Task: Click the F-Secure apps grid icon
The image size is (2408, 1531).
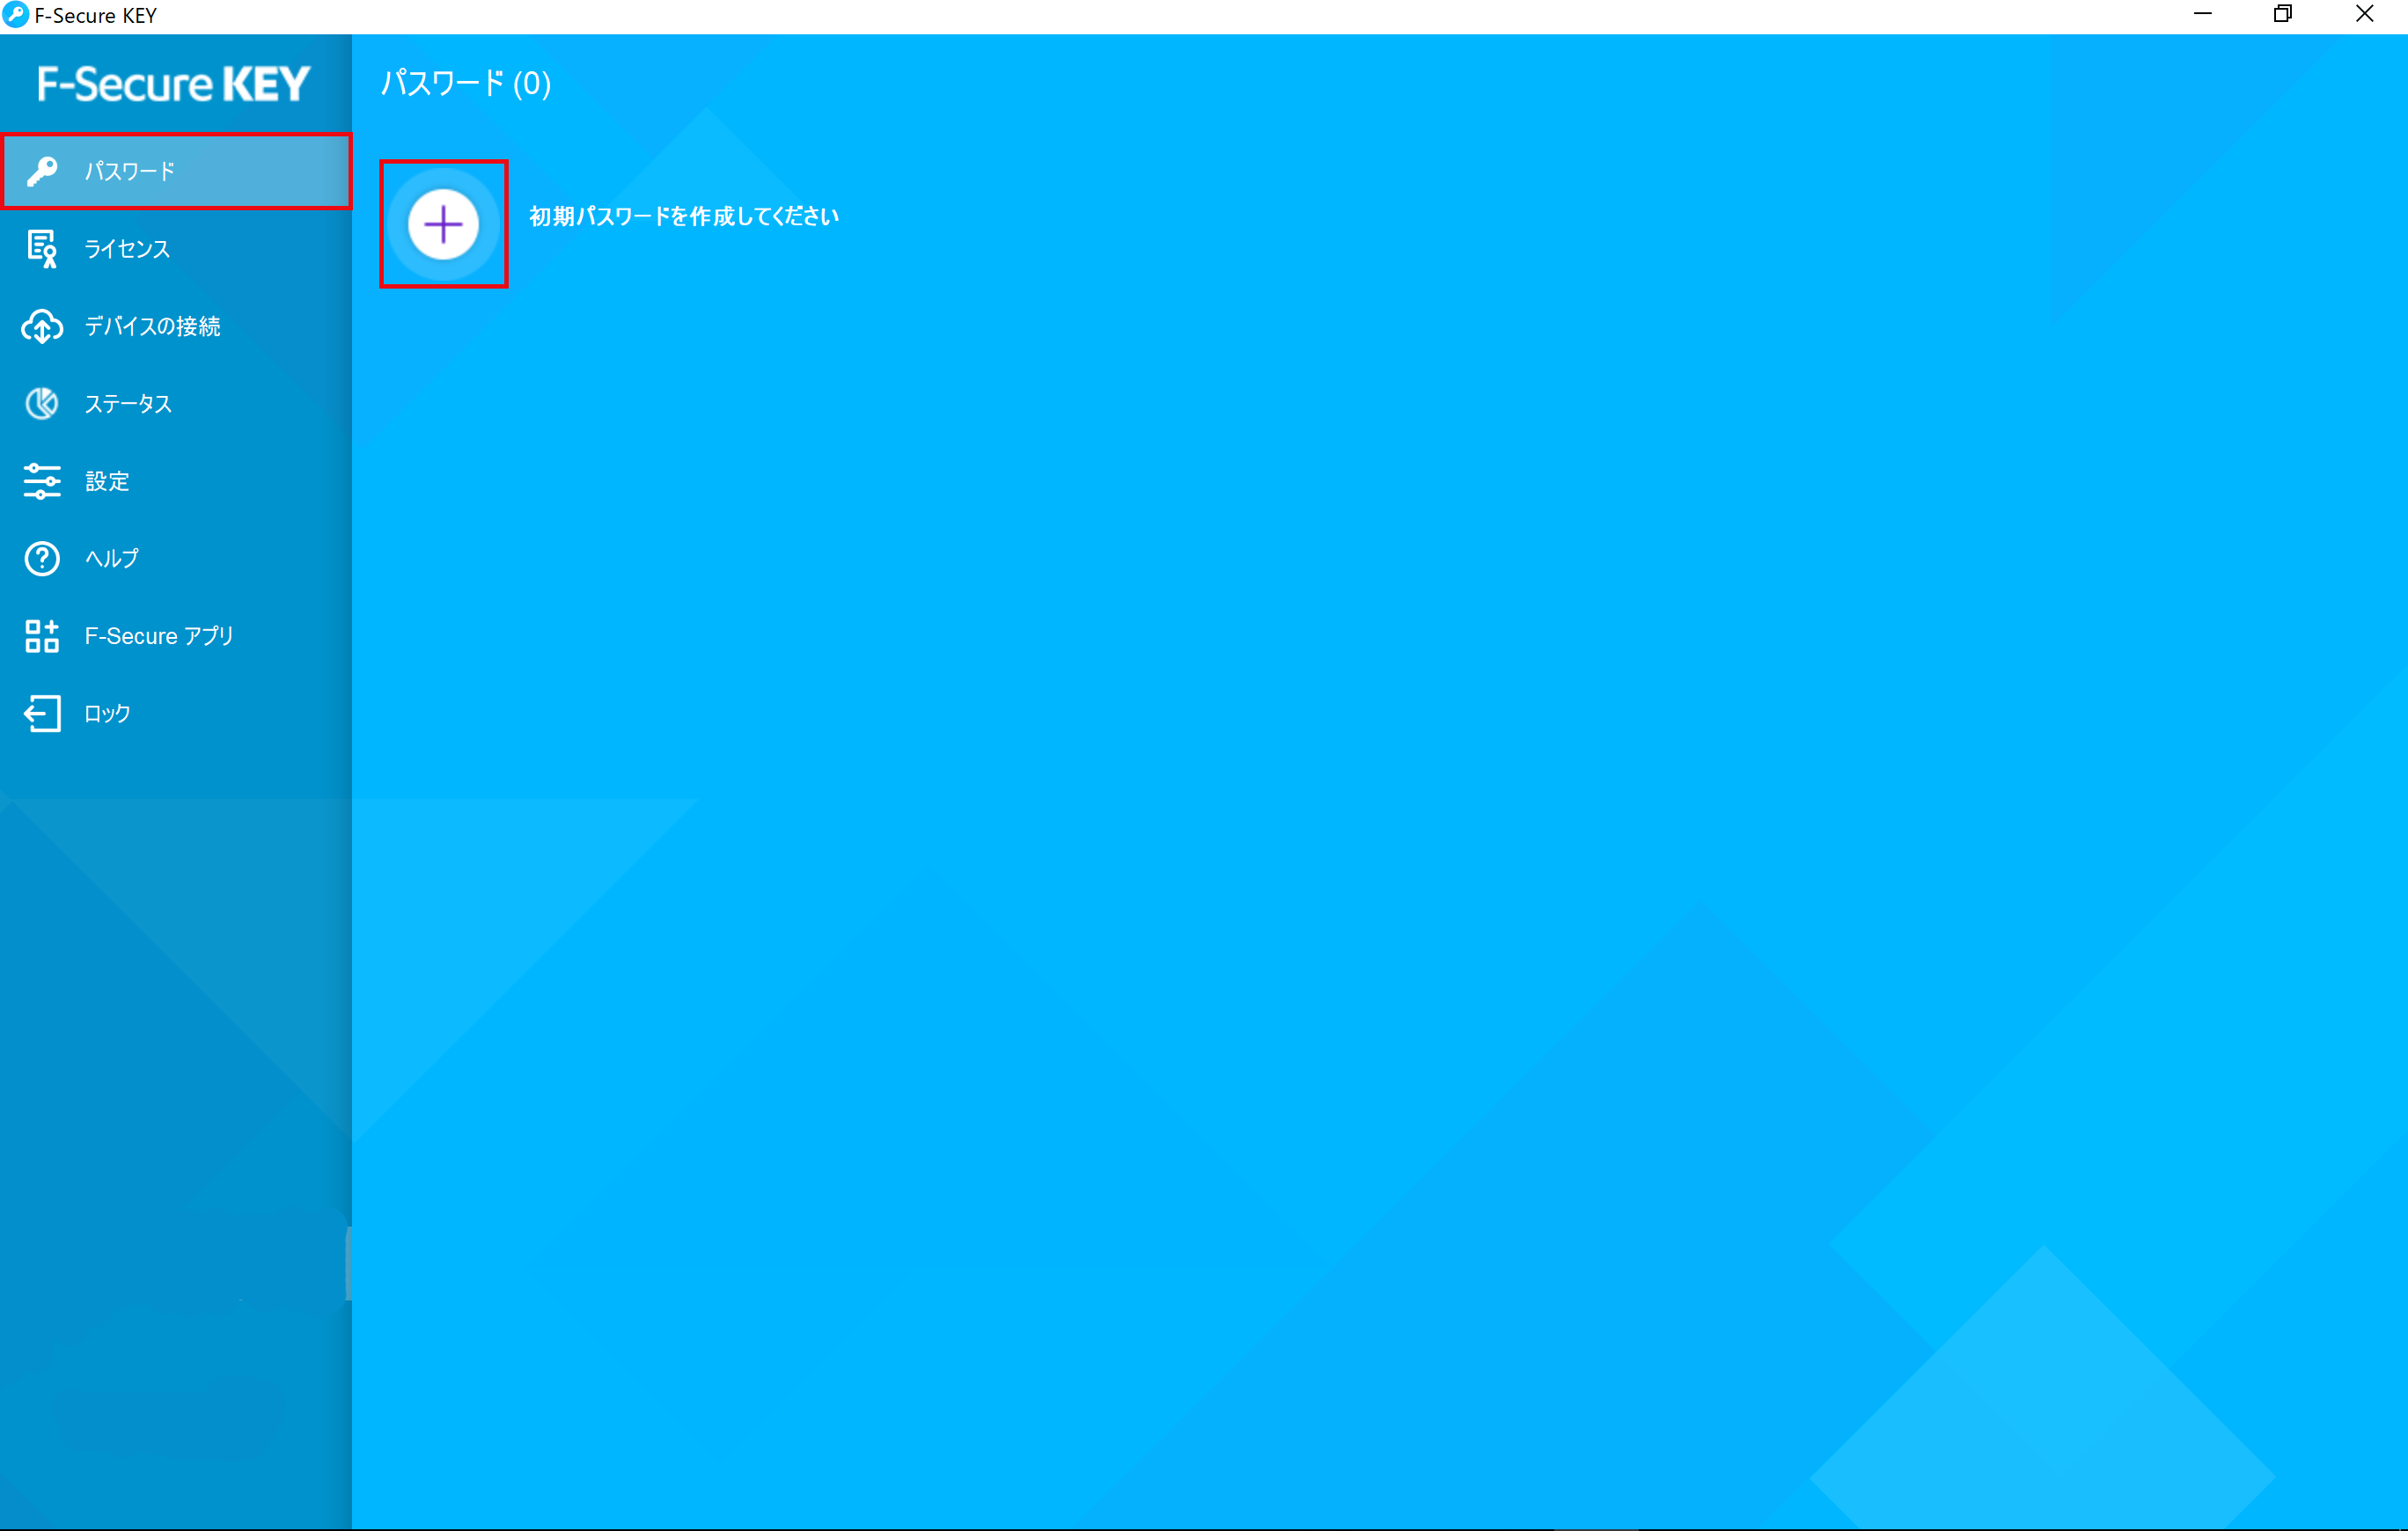Action: [42, 636]
